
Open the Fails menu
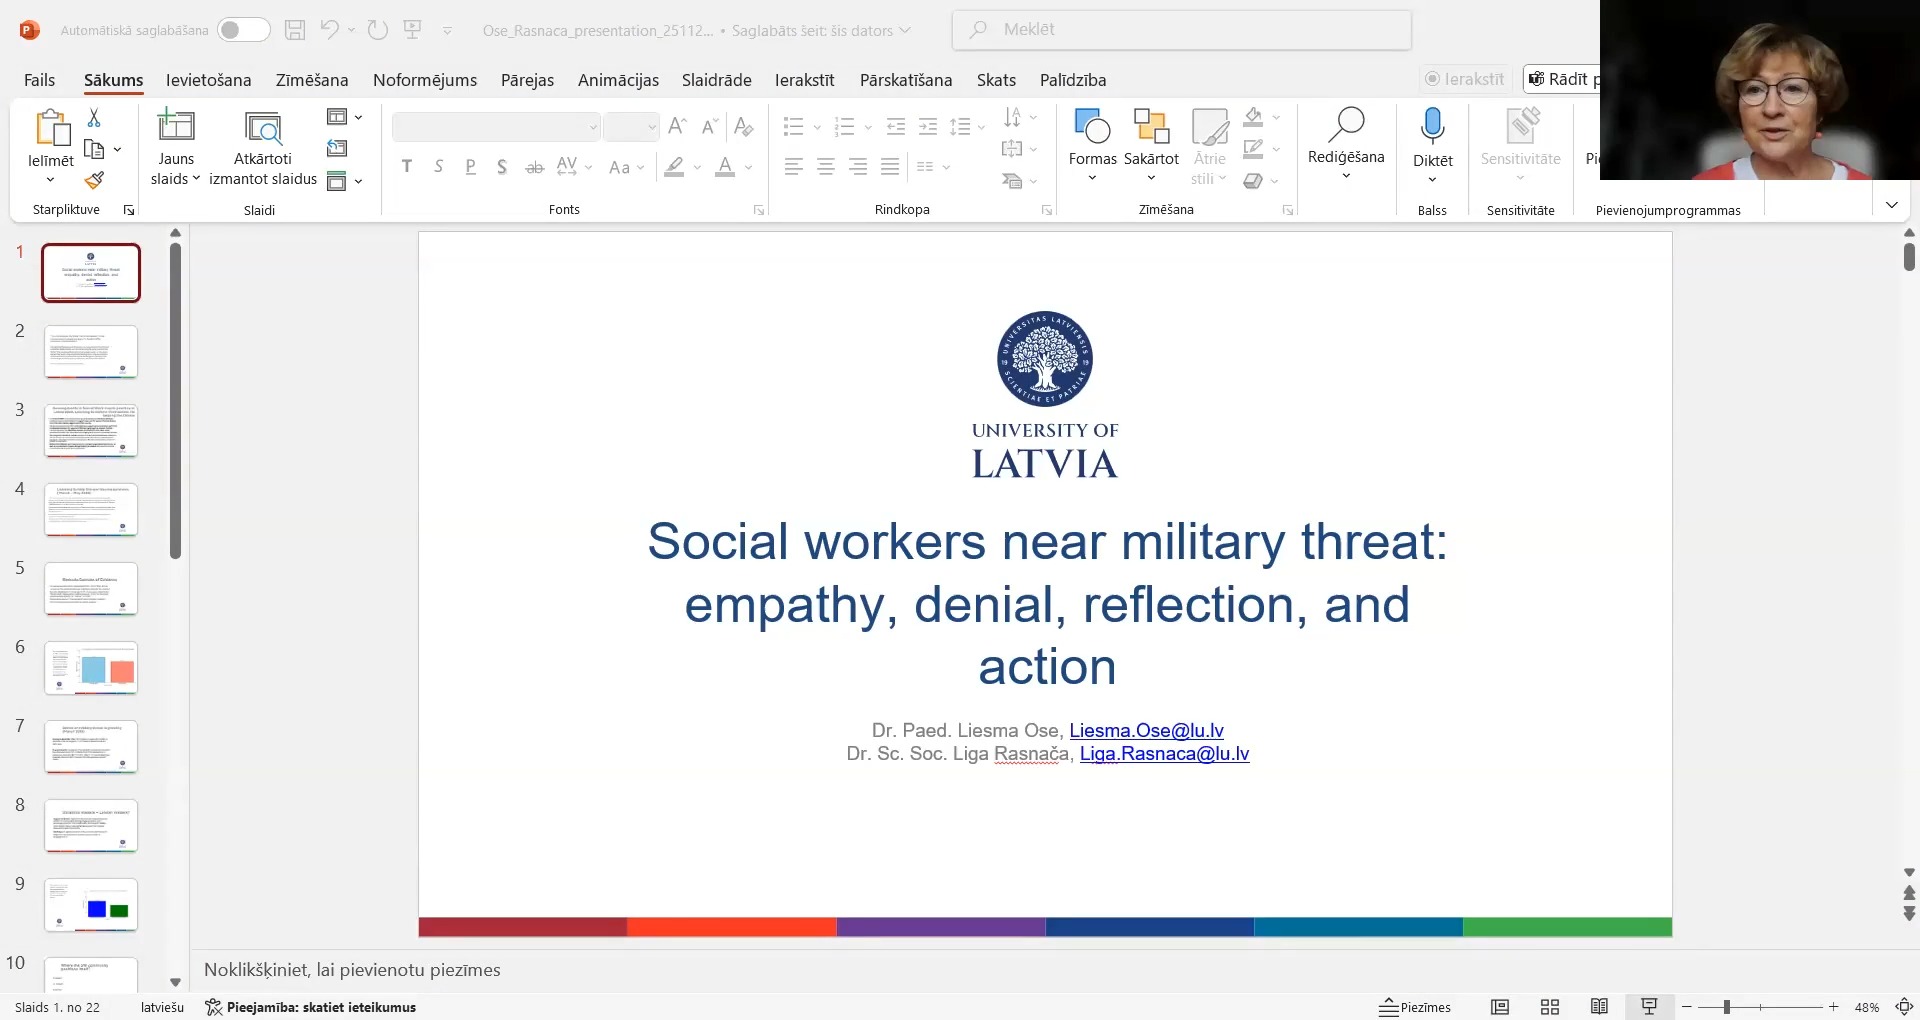click(x=39, y=80)
